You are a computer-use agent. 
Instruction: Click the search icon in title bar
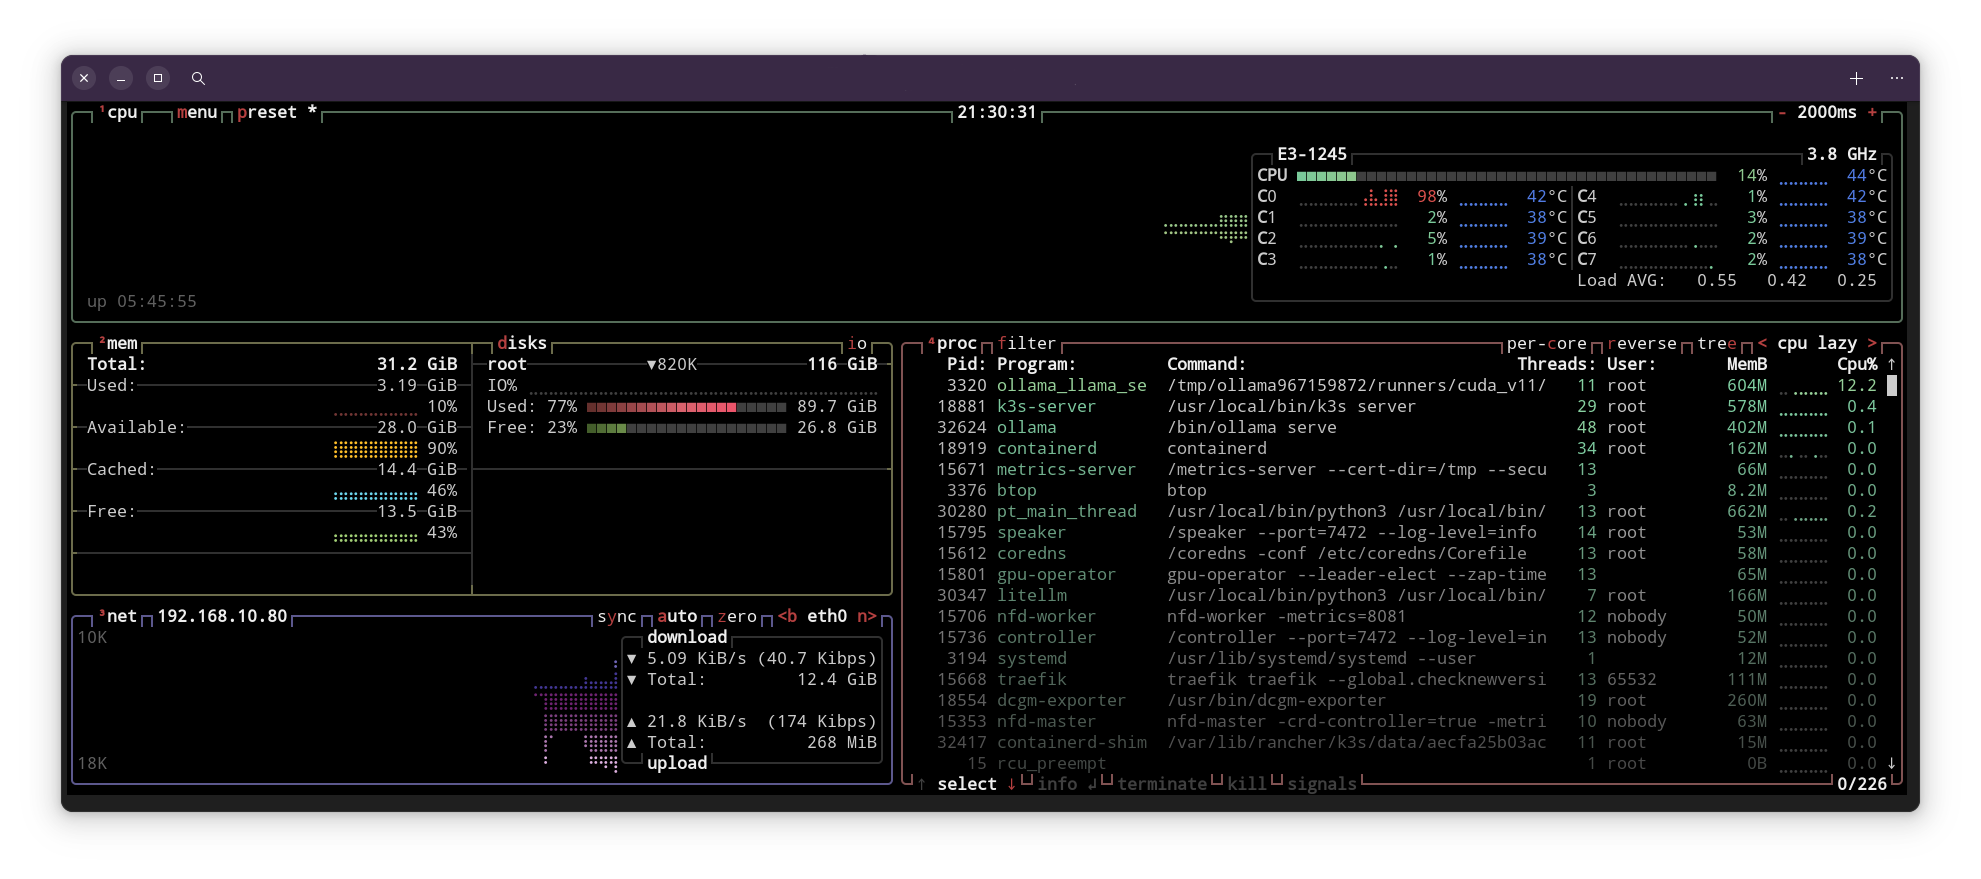point(198,78)
